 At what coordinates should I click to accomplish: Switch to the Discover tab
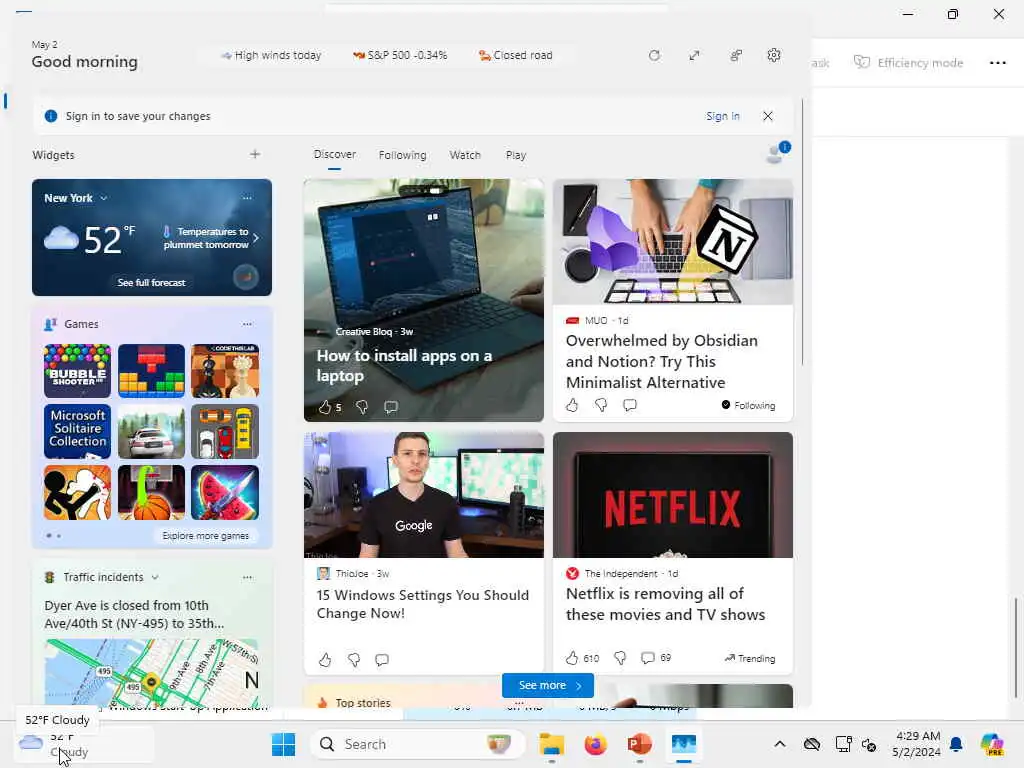click(334, 155)
